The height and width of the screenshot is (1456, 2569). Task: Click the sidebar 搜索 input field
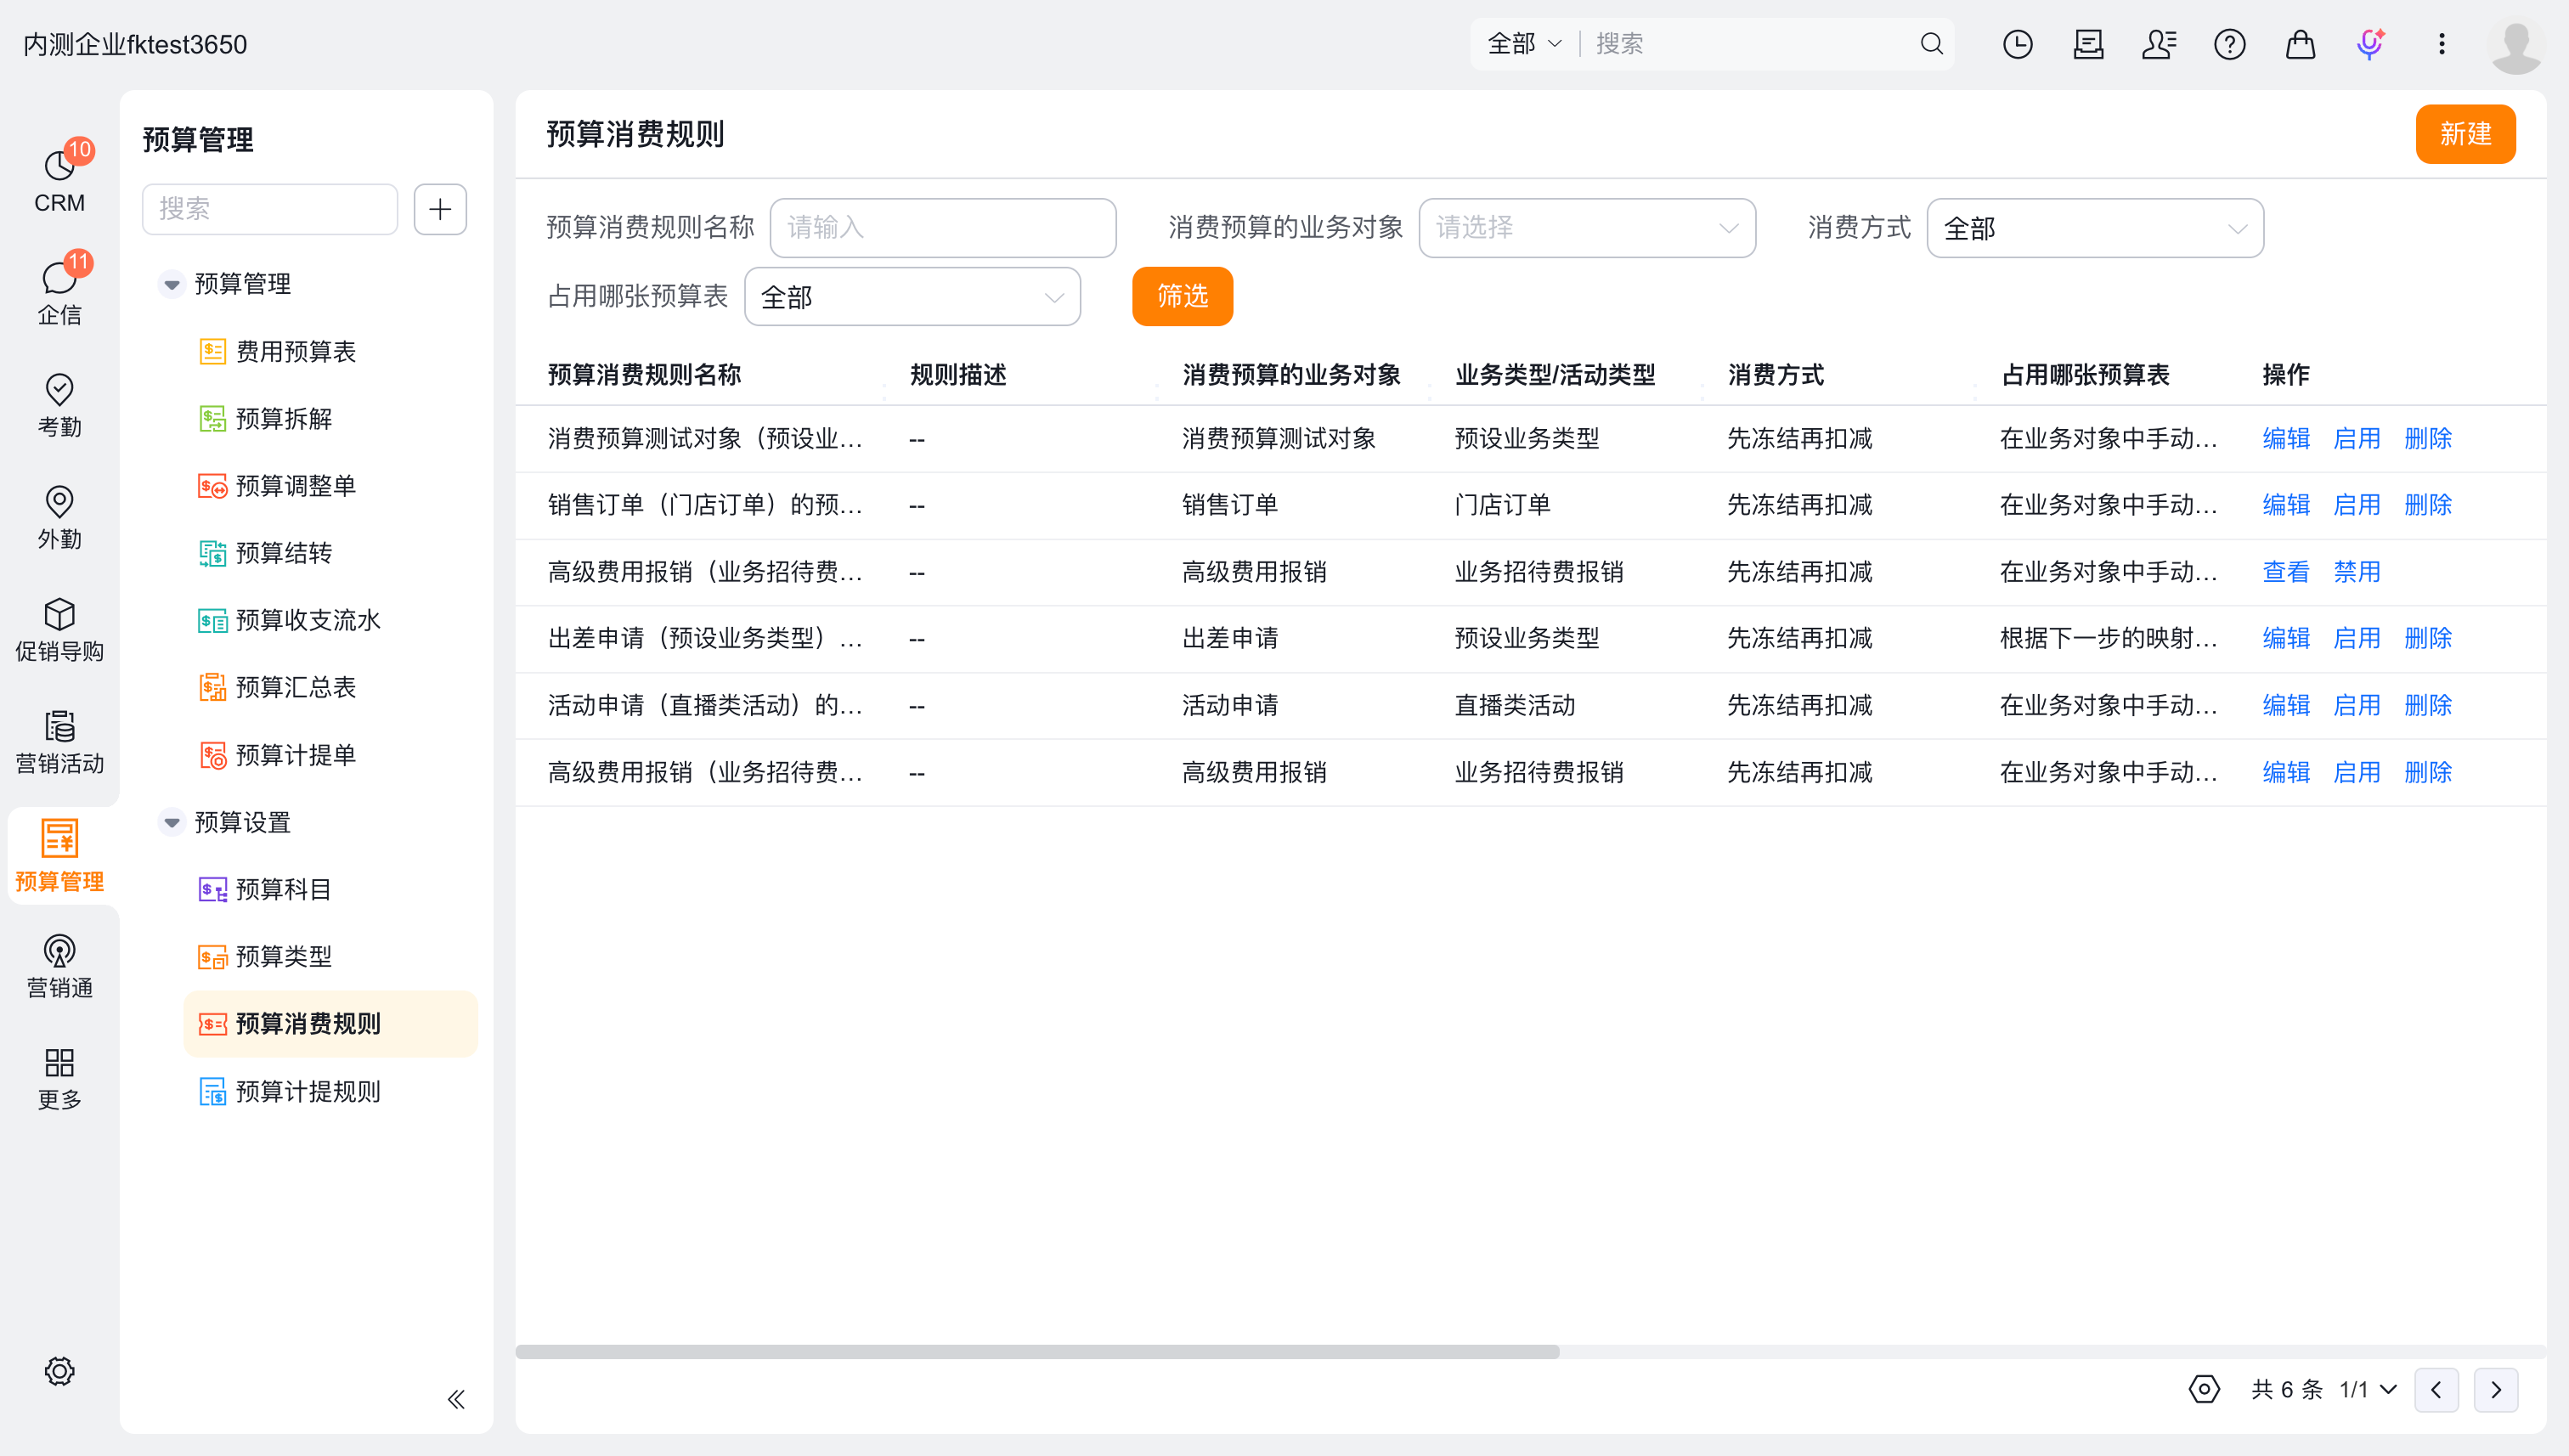(270, 209)
